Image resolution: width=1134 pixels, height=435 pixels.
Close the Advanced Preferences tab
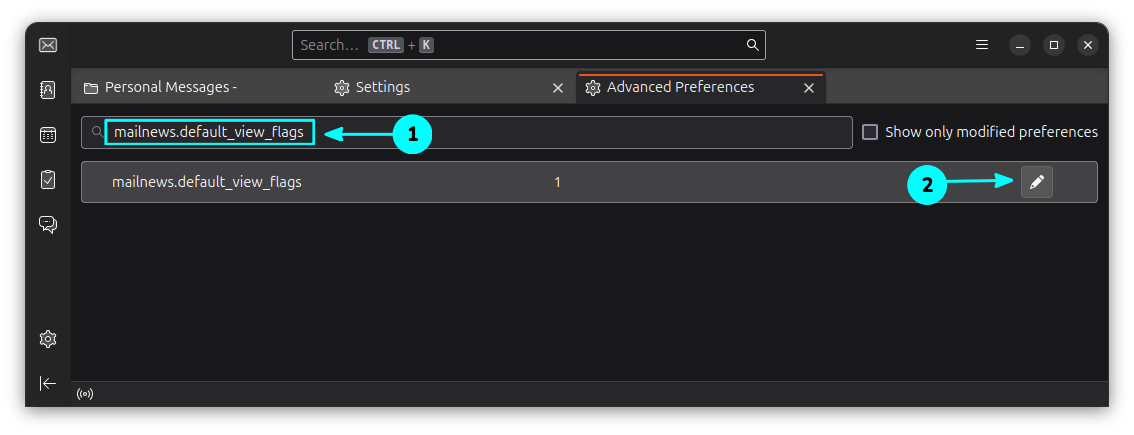809,88
